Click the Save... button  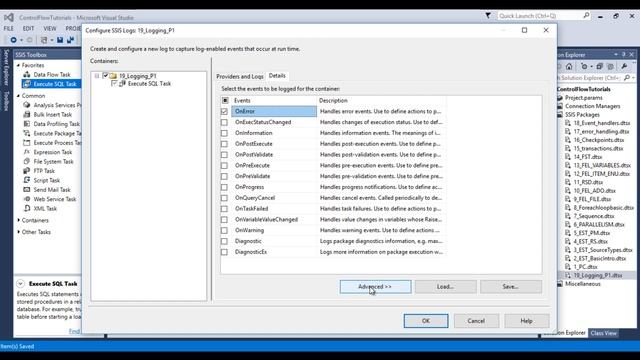point(511,287)
